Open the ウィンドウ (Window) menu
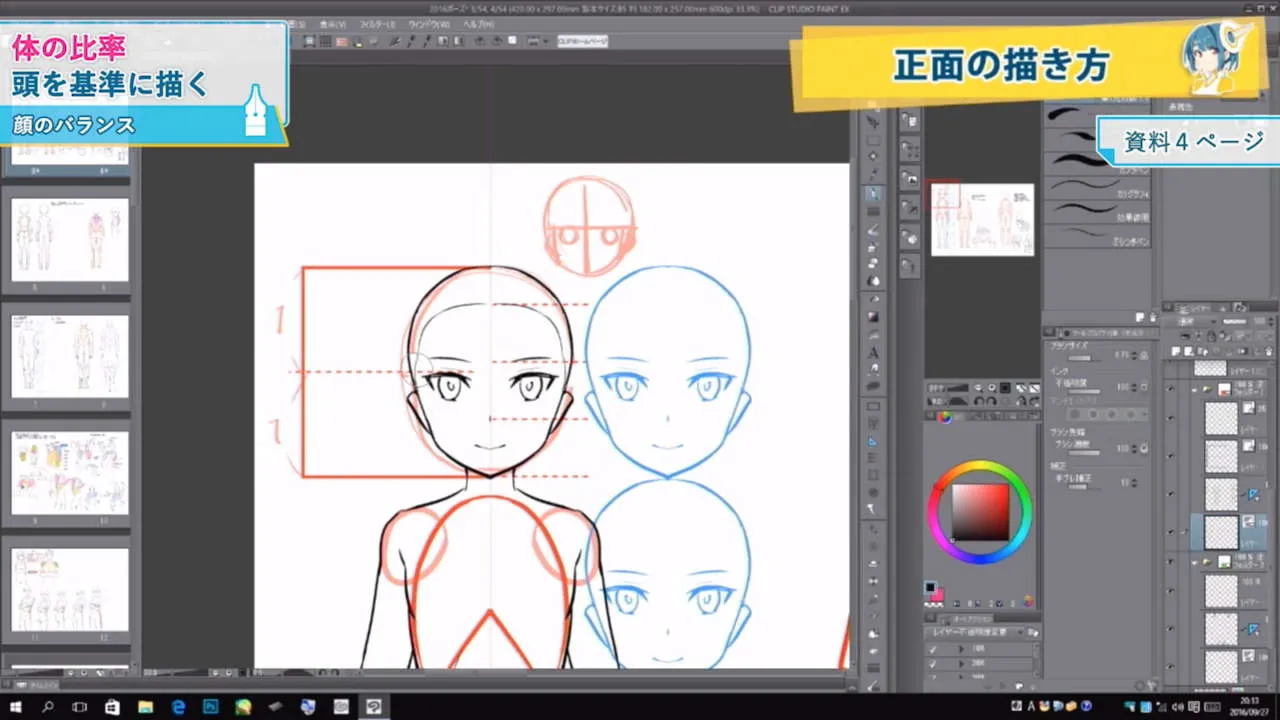1280x720 pixels. pyautogui.click(x=430, y=23)
